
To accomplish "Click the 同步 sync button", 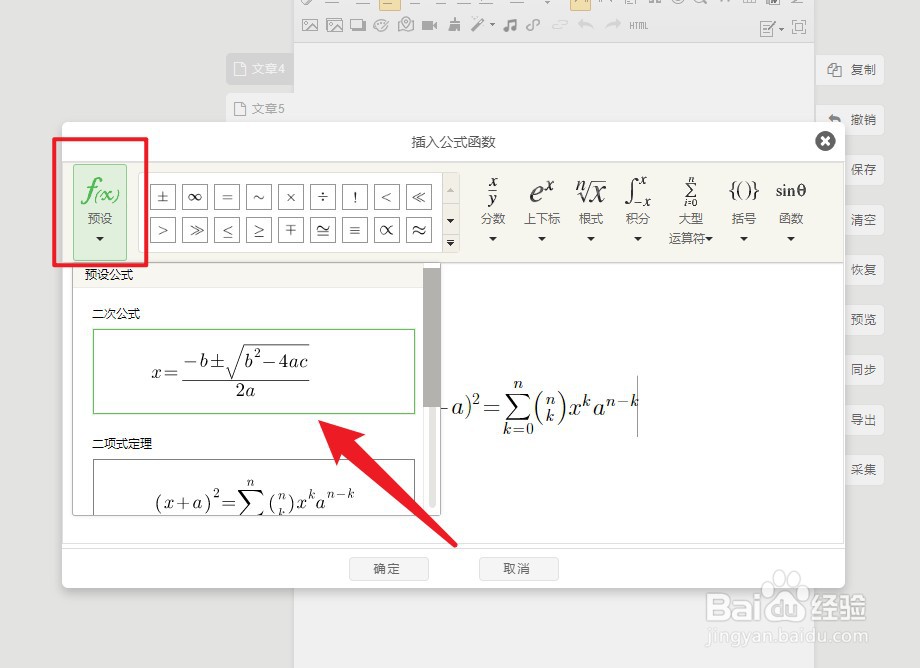I will [x=864, y=369].
